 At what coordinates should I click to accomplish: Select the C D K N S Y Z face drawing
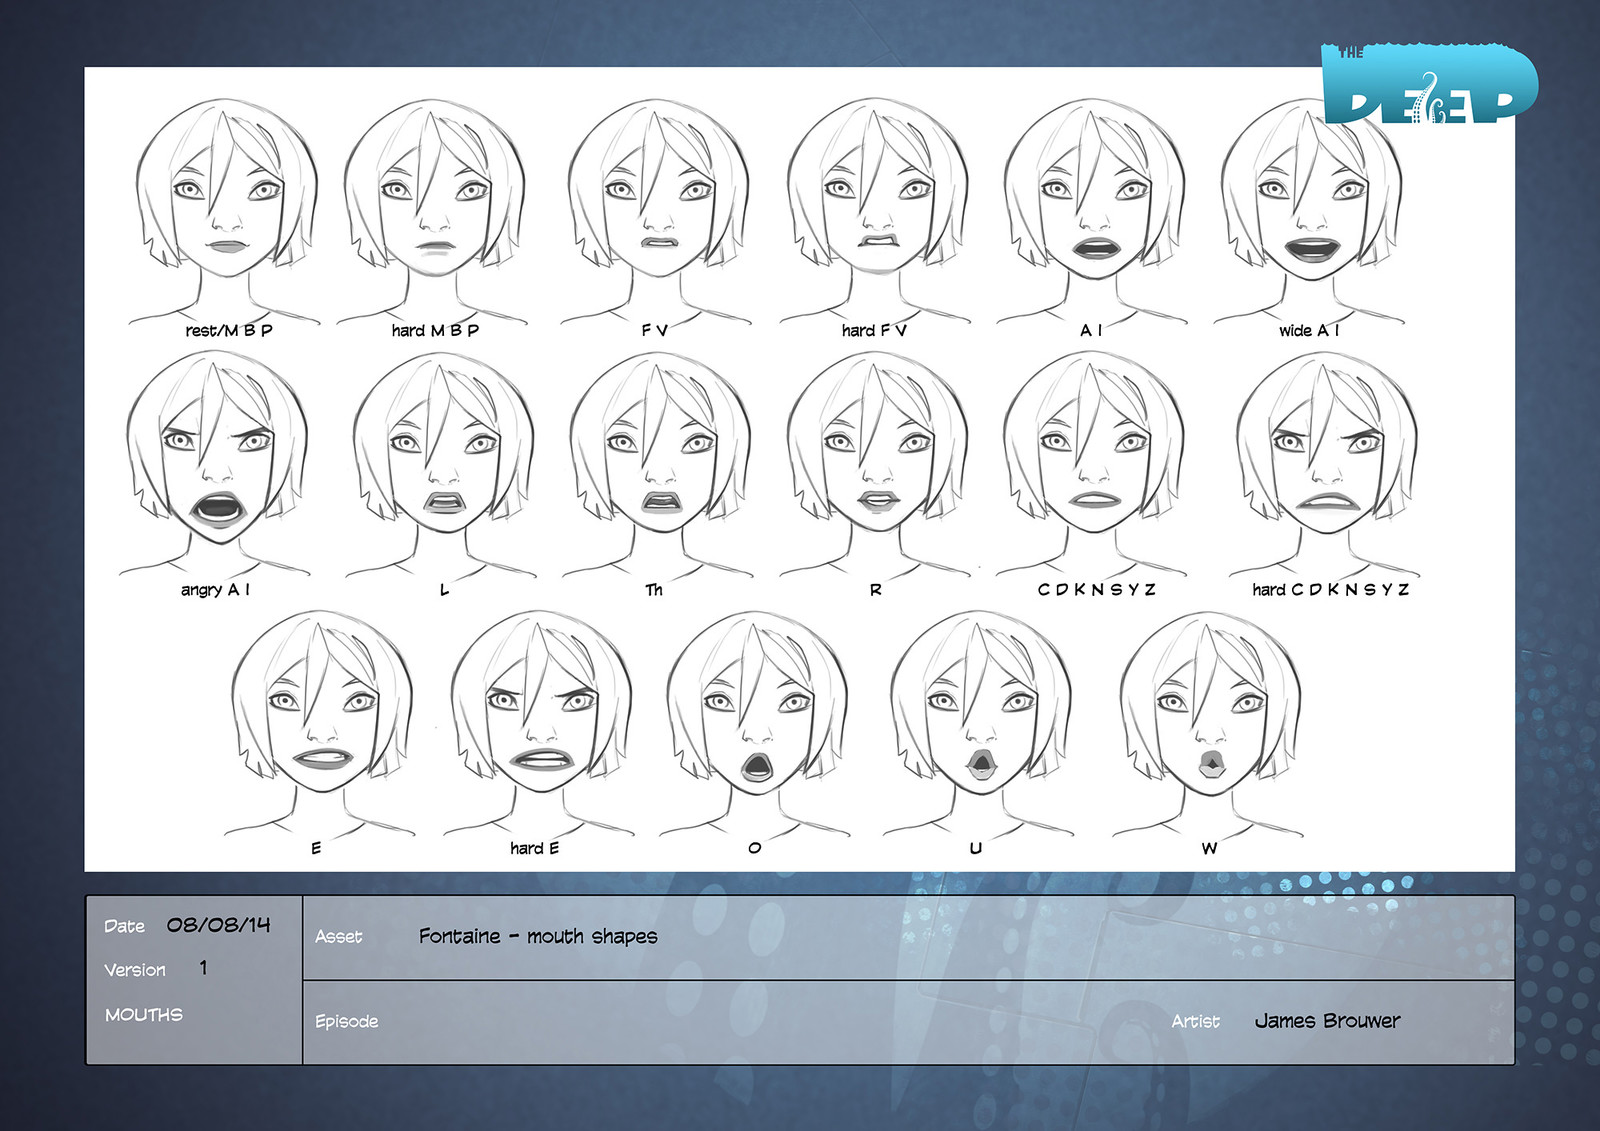click(x=1093, y=464)
